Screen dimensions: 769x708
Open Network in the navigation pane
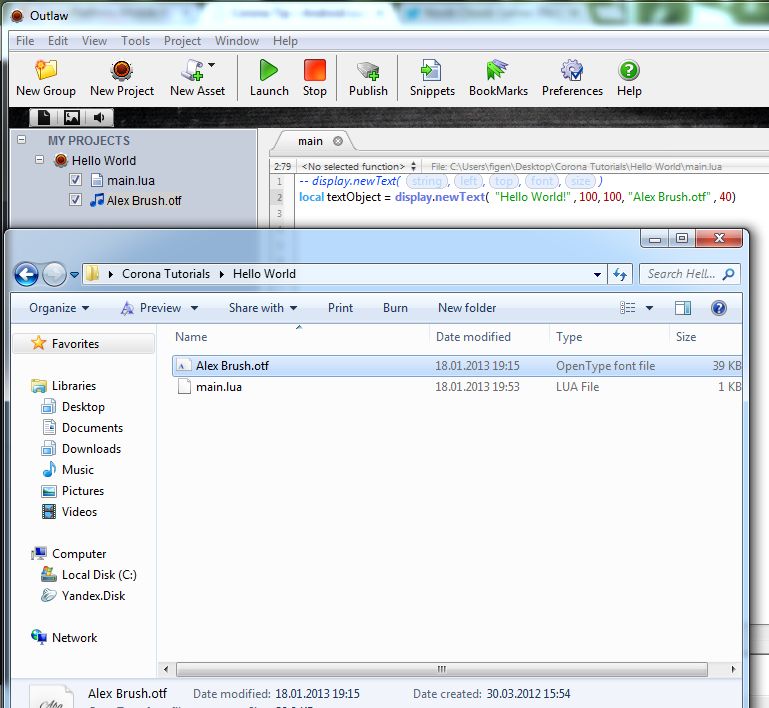(75, 637)
